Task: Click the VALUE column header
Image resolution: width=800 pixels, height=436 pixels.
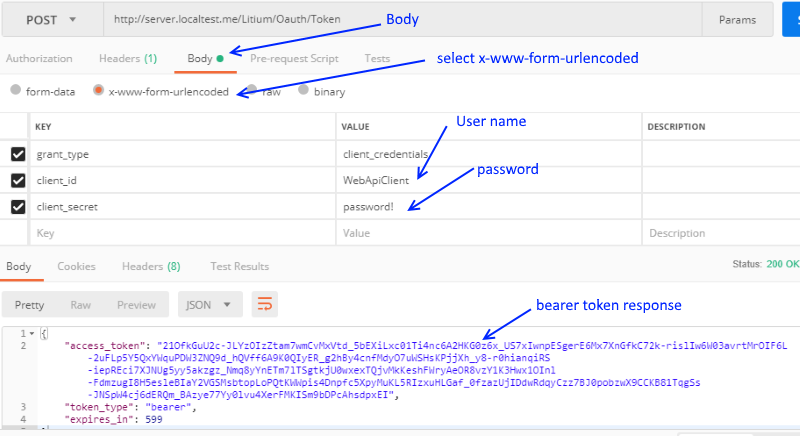Action: pyautogui.click(x=356, y=127)
